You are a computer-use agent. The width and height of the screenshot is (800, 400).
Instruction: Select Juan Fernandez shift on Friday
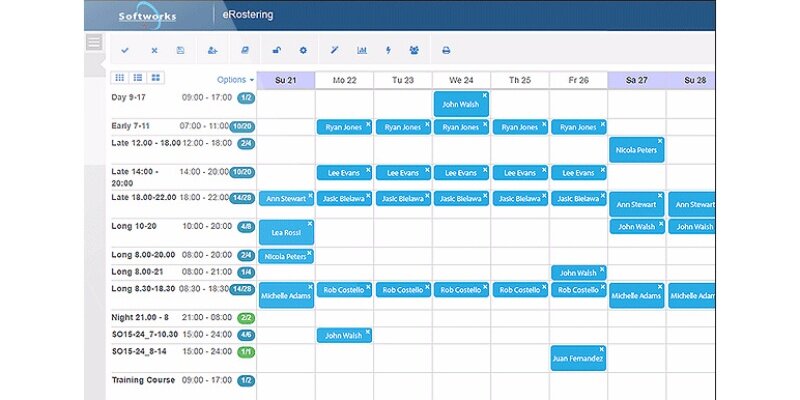tap(578, 358)
